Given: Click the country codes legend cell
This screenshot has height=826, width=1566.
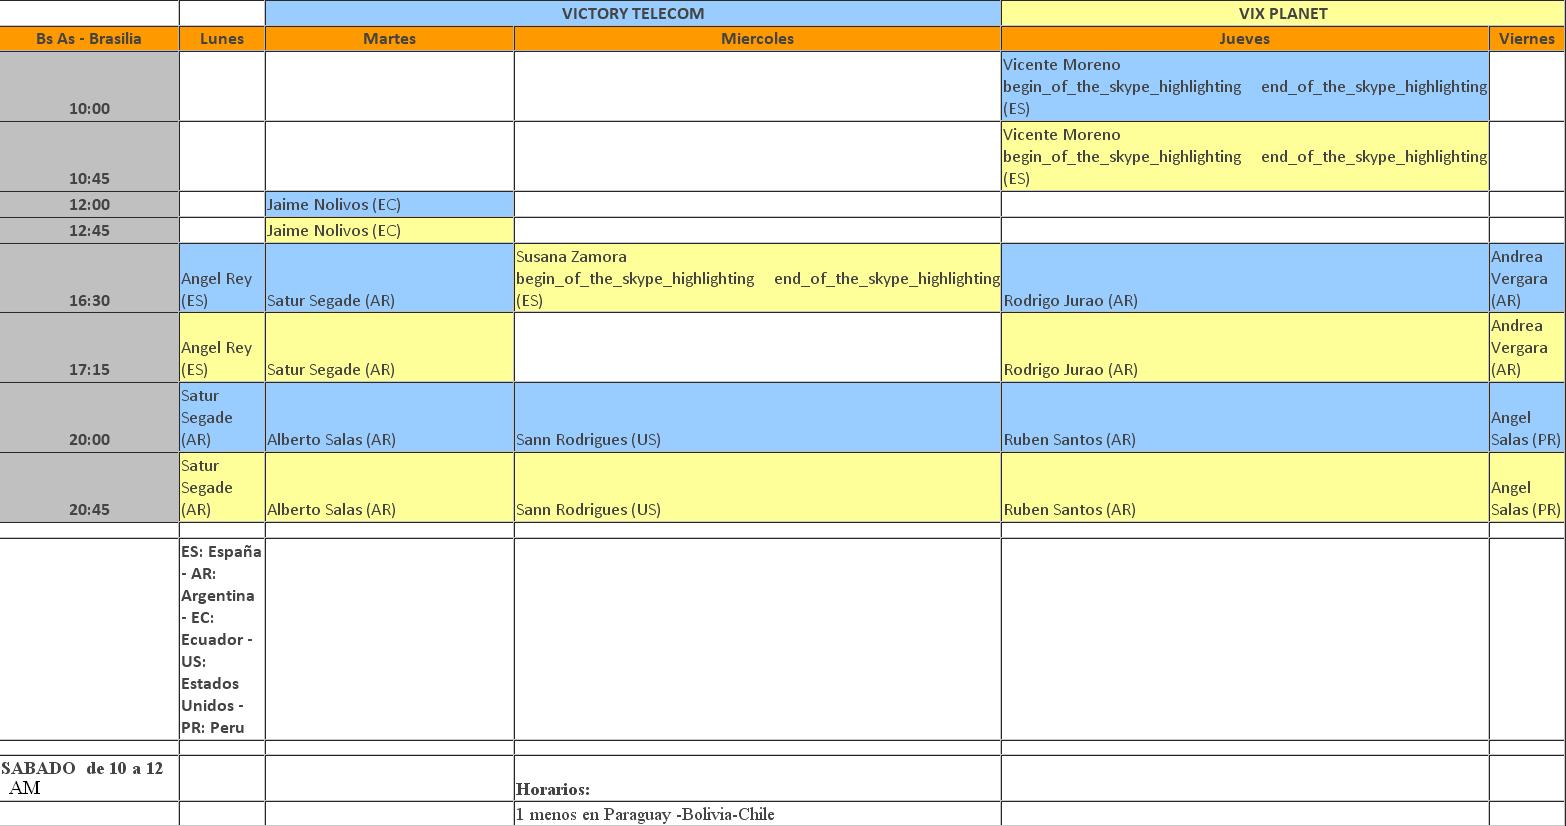Looking at the screenshot, I should [222, 639].
